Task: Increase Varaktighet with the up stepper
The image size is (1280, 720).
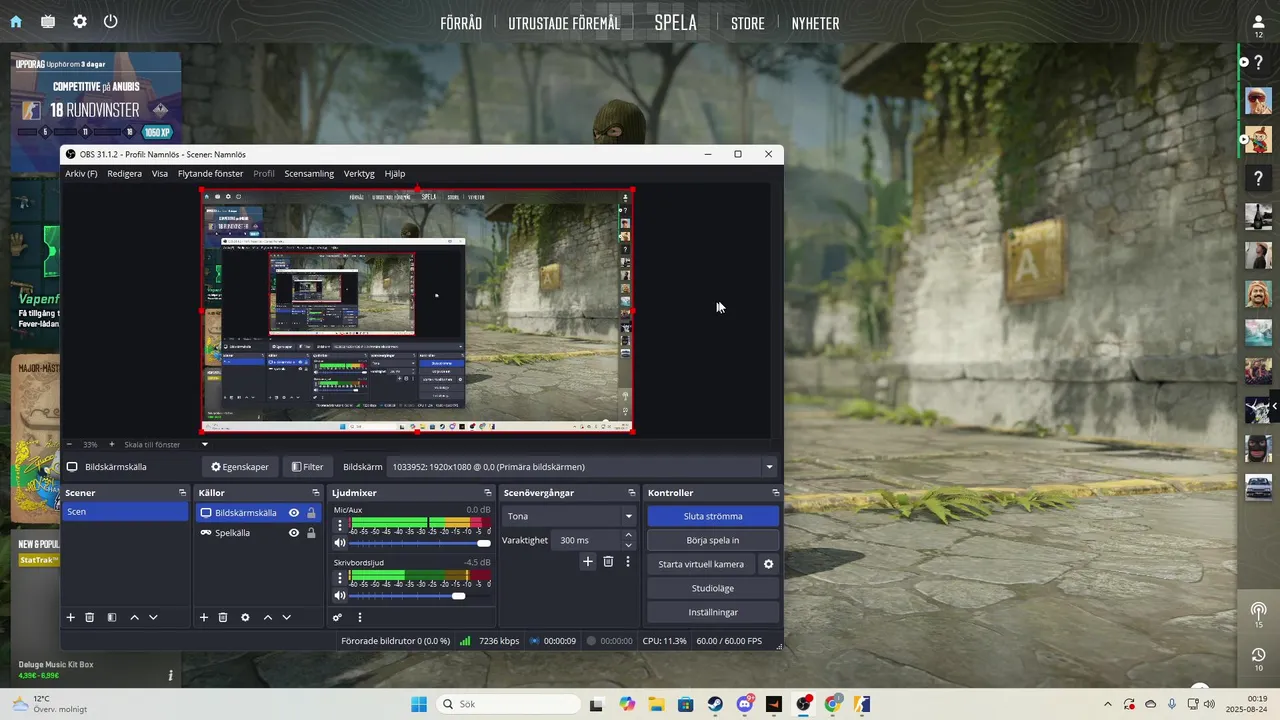Action: tap(628, 535)
